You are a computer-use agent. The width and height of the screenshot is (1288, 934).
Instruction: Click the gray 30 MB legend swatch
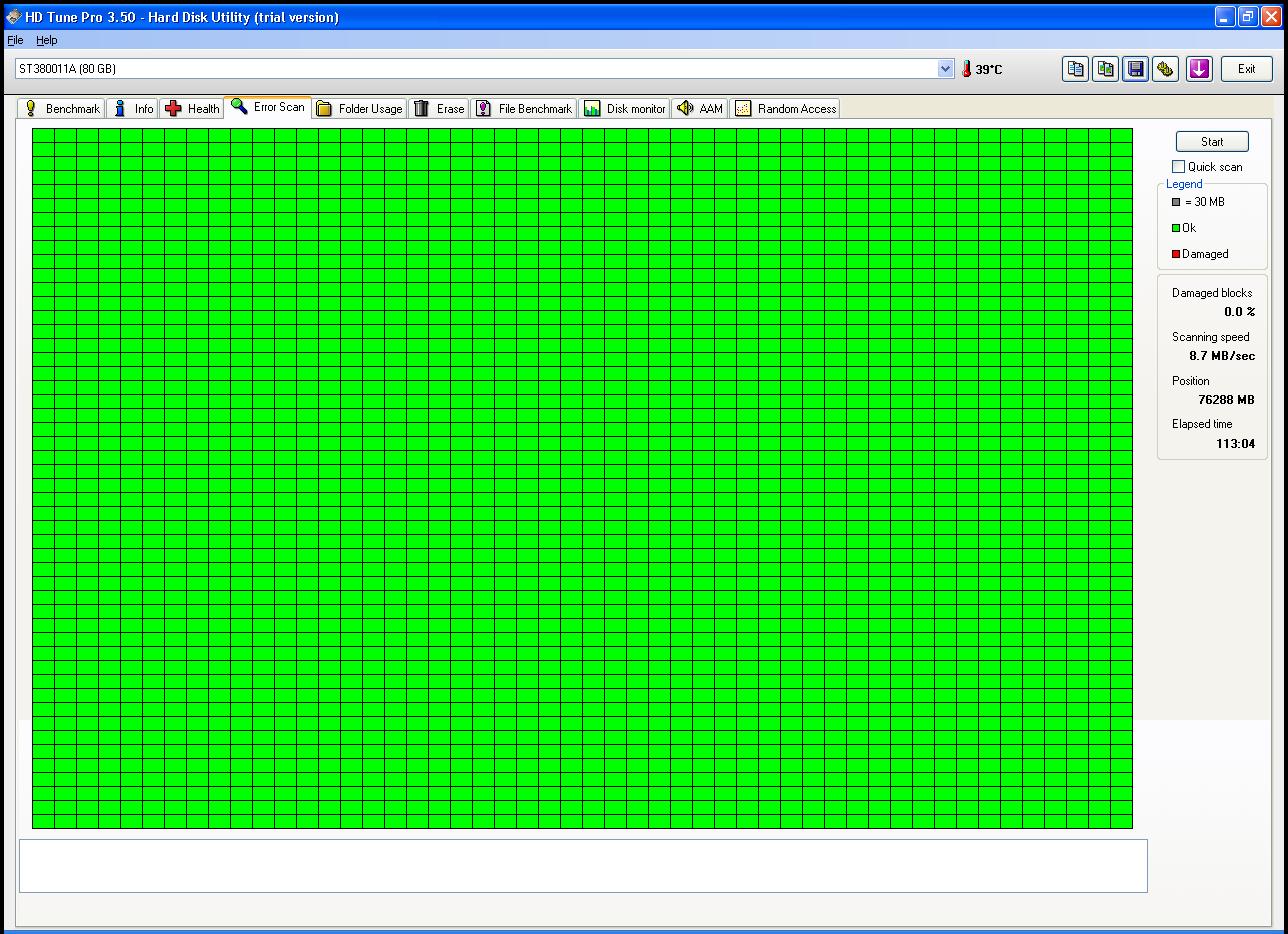click(x=1176, y=202)
